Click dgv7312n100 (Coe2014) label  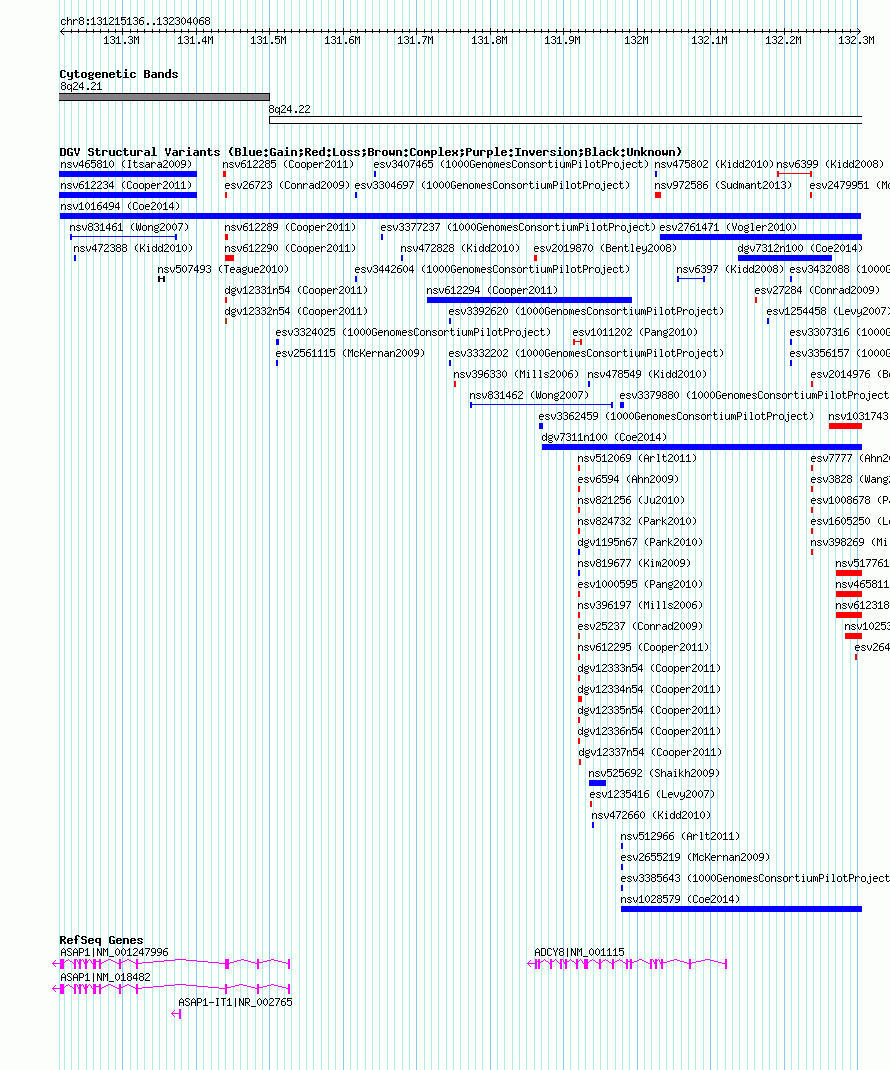pyautogui.click(x=801, y=248)
